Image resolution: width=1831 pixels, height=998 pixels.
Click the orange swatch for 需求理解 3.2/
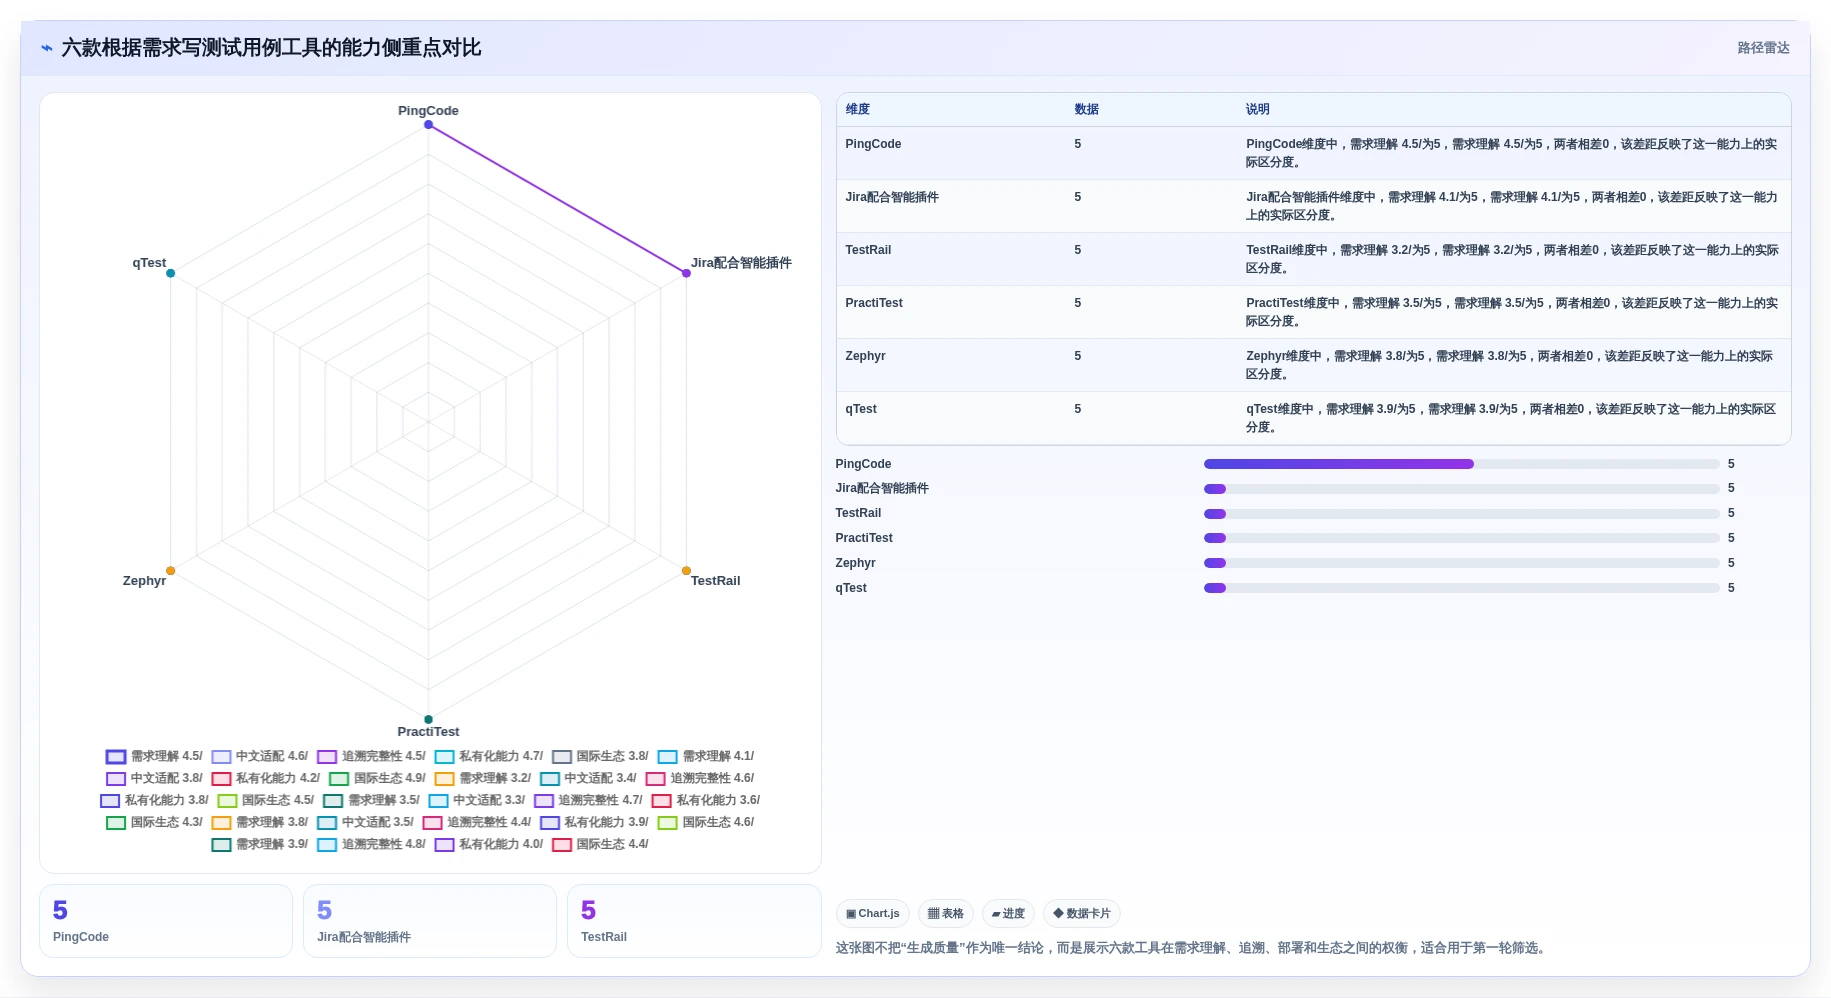pos(444,779)
